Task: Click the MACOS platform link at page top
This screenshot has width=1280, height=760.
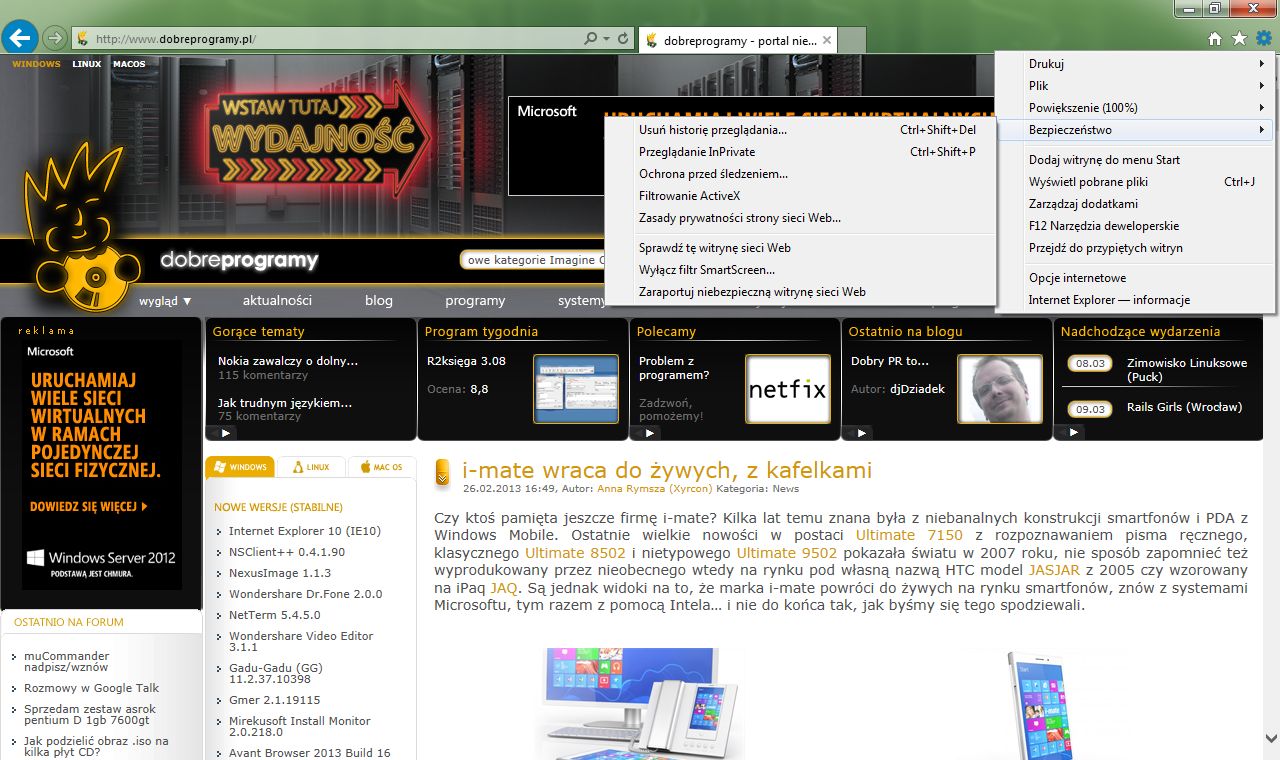Action: [x=129, y=64]
